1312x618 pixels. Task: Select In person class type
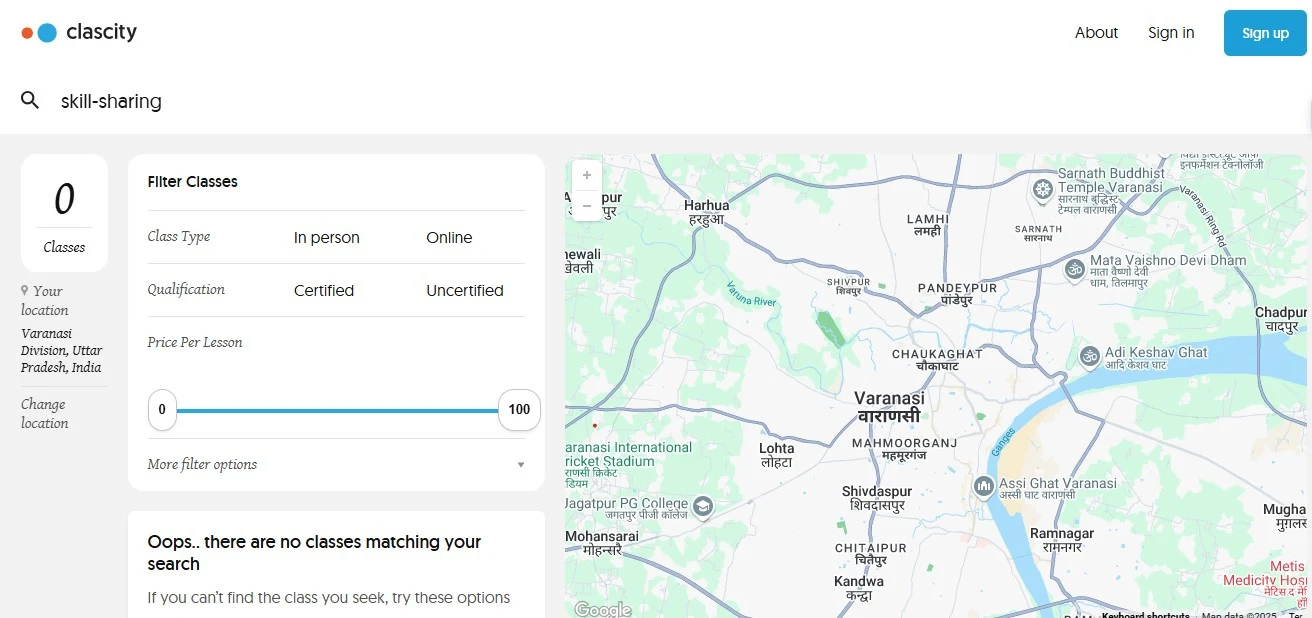(326, 238)
